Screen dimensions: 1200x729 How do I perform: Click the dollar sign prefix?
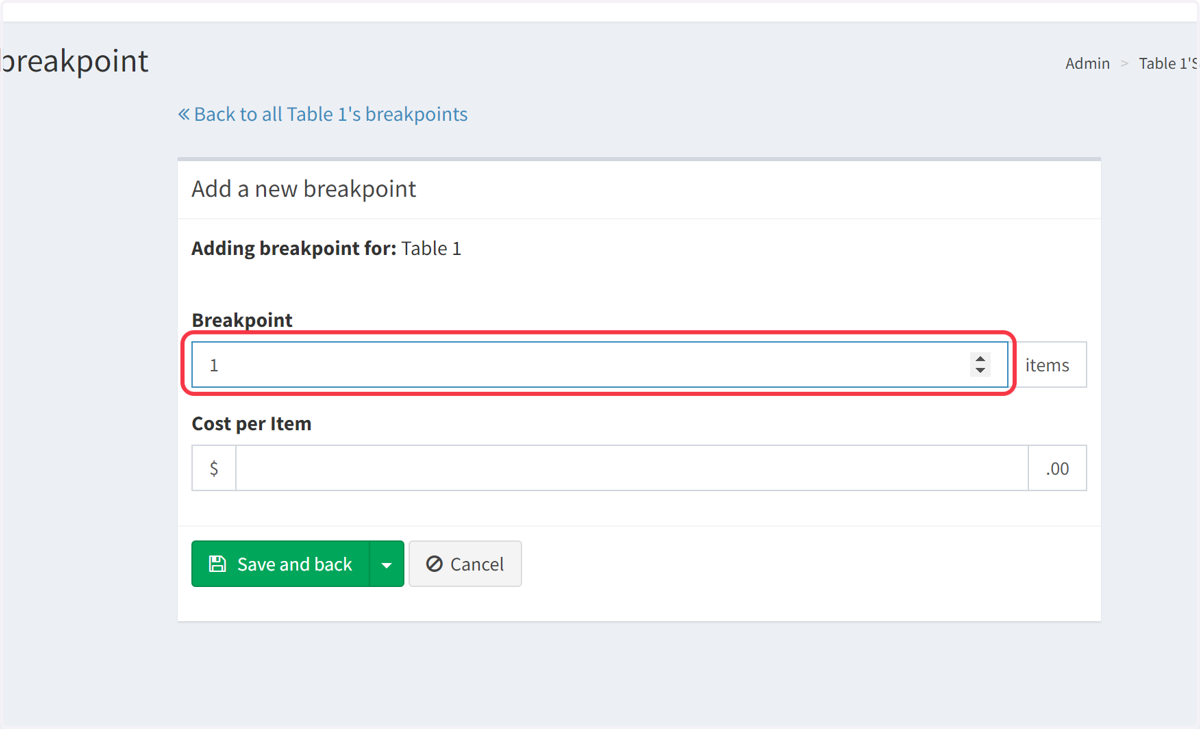coord(214,468)
